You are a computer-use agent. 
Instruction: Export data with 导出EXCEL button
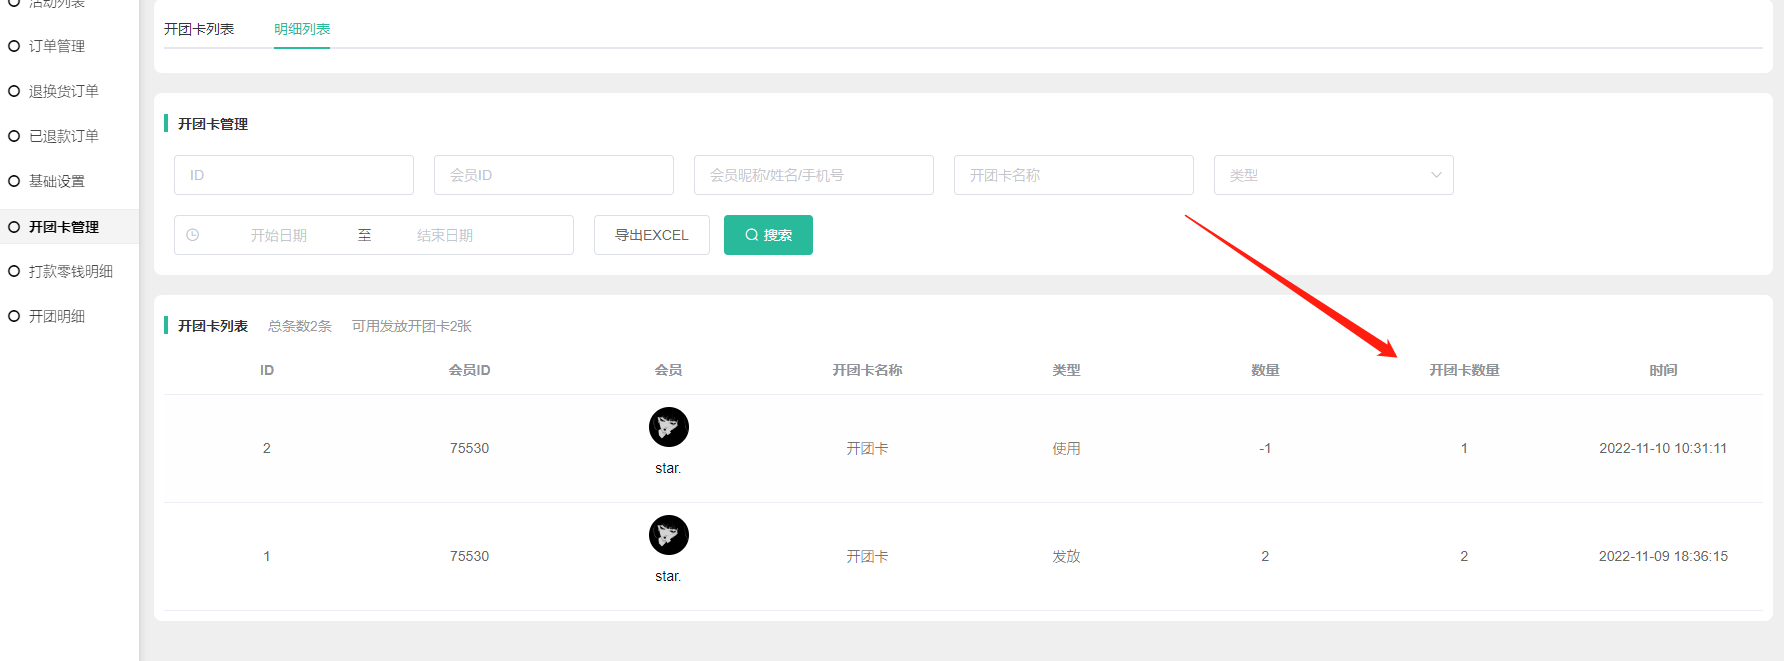coord(651,235)
